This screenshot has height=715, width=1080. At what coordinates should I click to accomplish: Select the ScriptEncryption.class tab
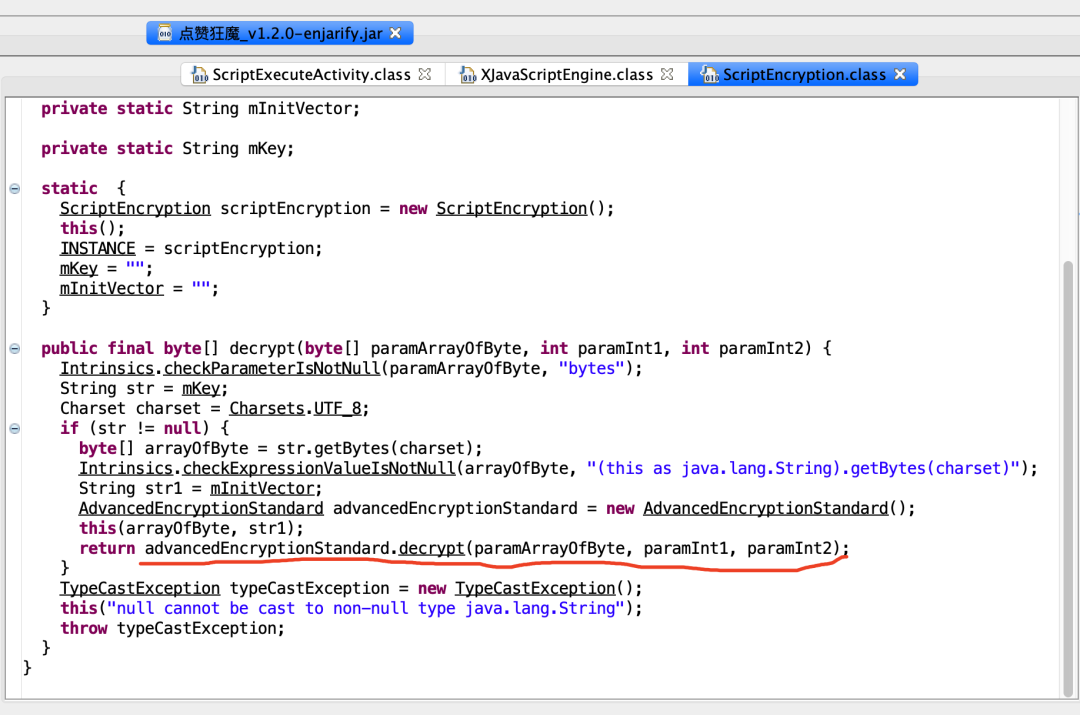coord(803,74)
